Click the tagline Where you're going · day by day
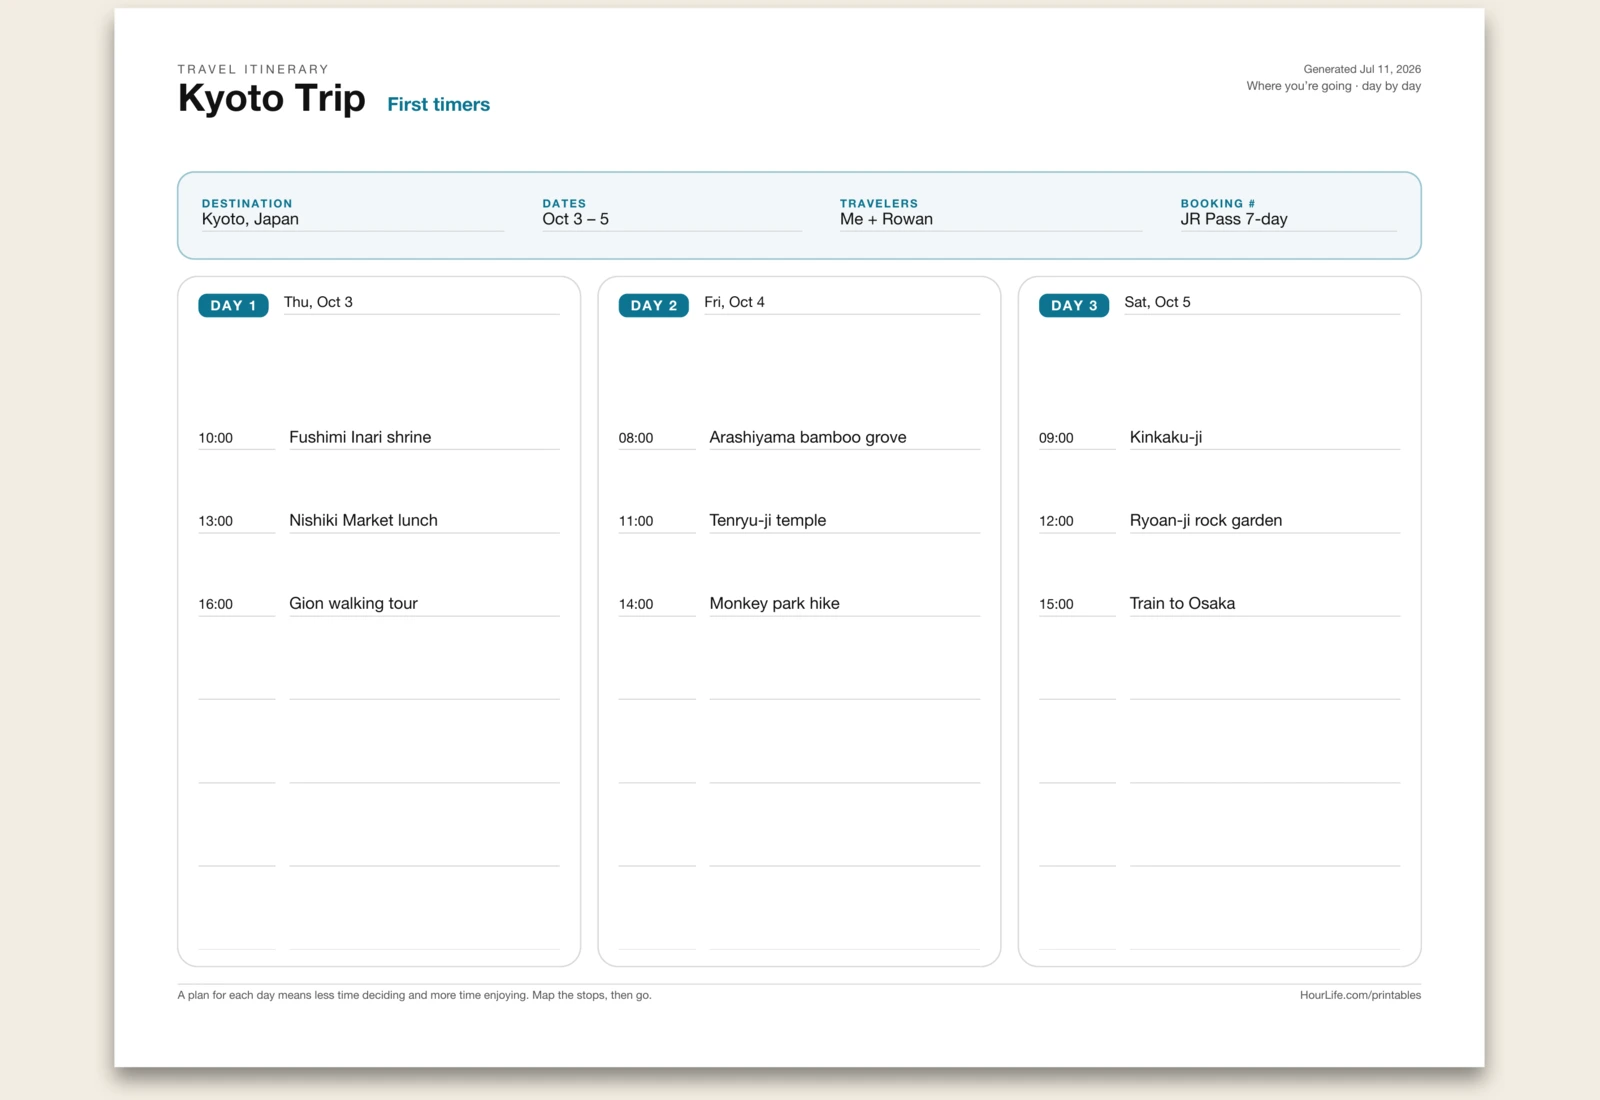Screen dimensions: 1600x1100 tap(1333, 86)
